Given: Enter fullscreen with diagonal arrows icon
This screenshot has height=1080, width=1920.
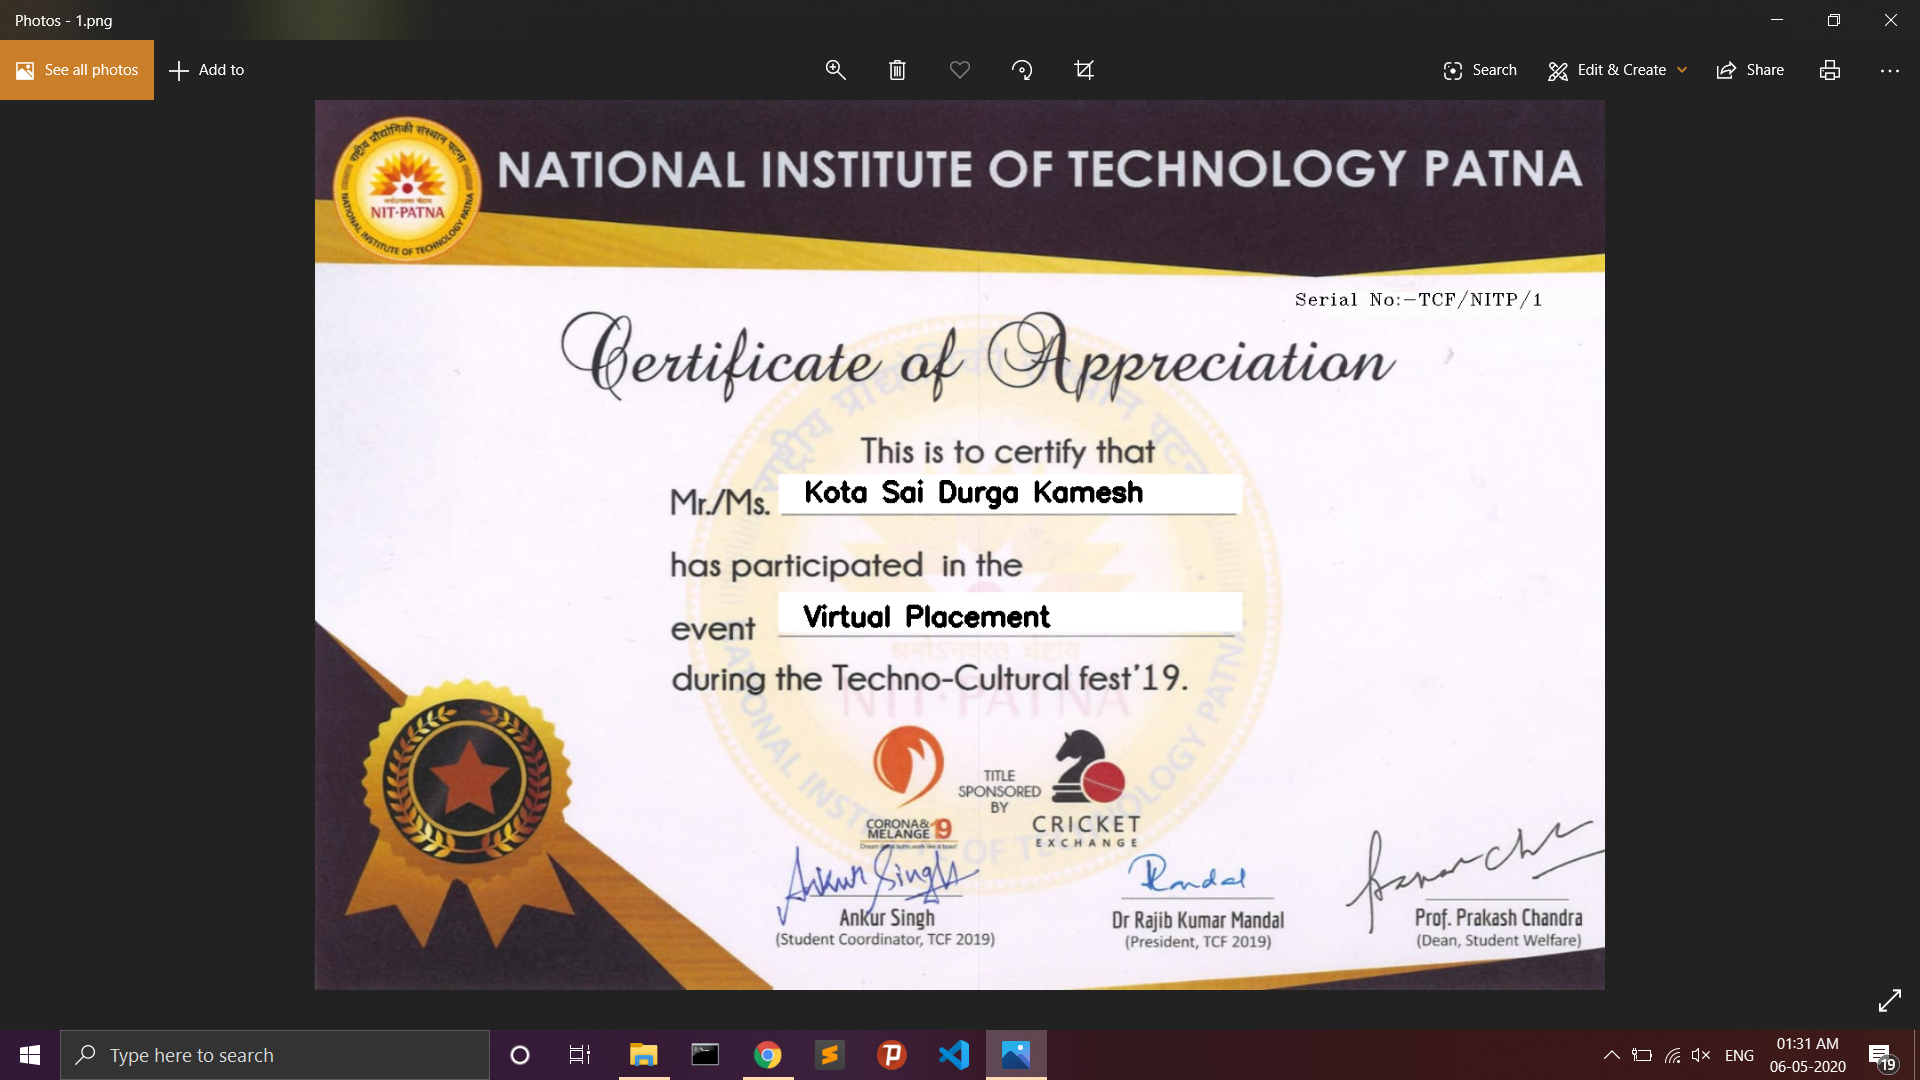Looking at the screenshot, I should 1889,1000.
